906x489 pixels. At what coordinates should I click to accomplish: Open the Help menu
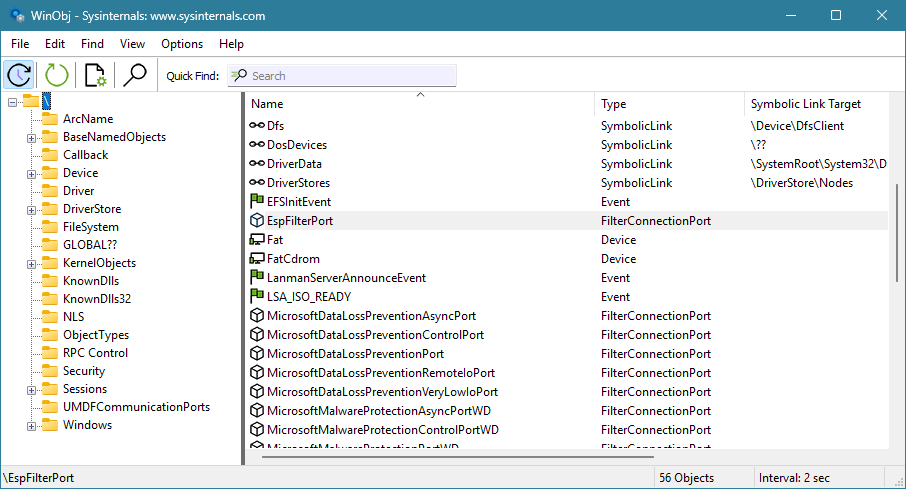pyautogui.click(x=231, y=44)
